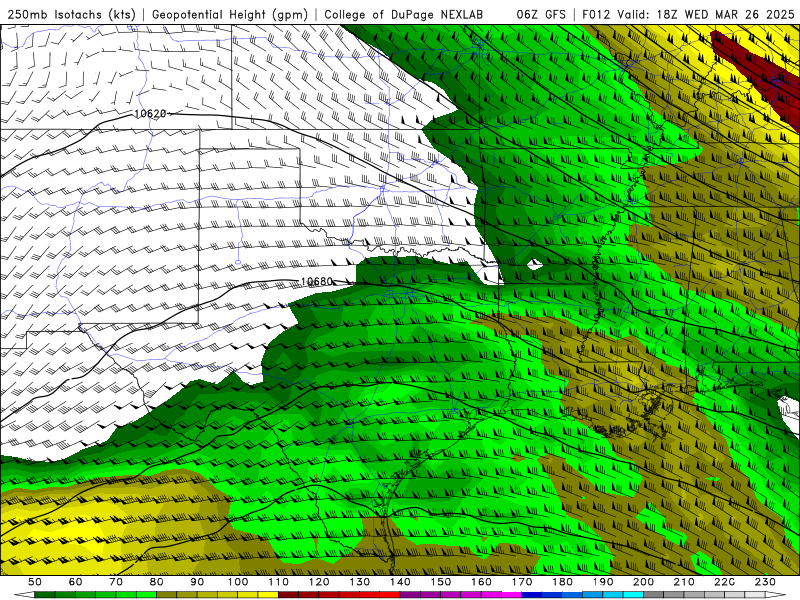
Task: Click the 110 value on the colorbar scale
Action: point(279,582)
